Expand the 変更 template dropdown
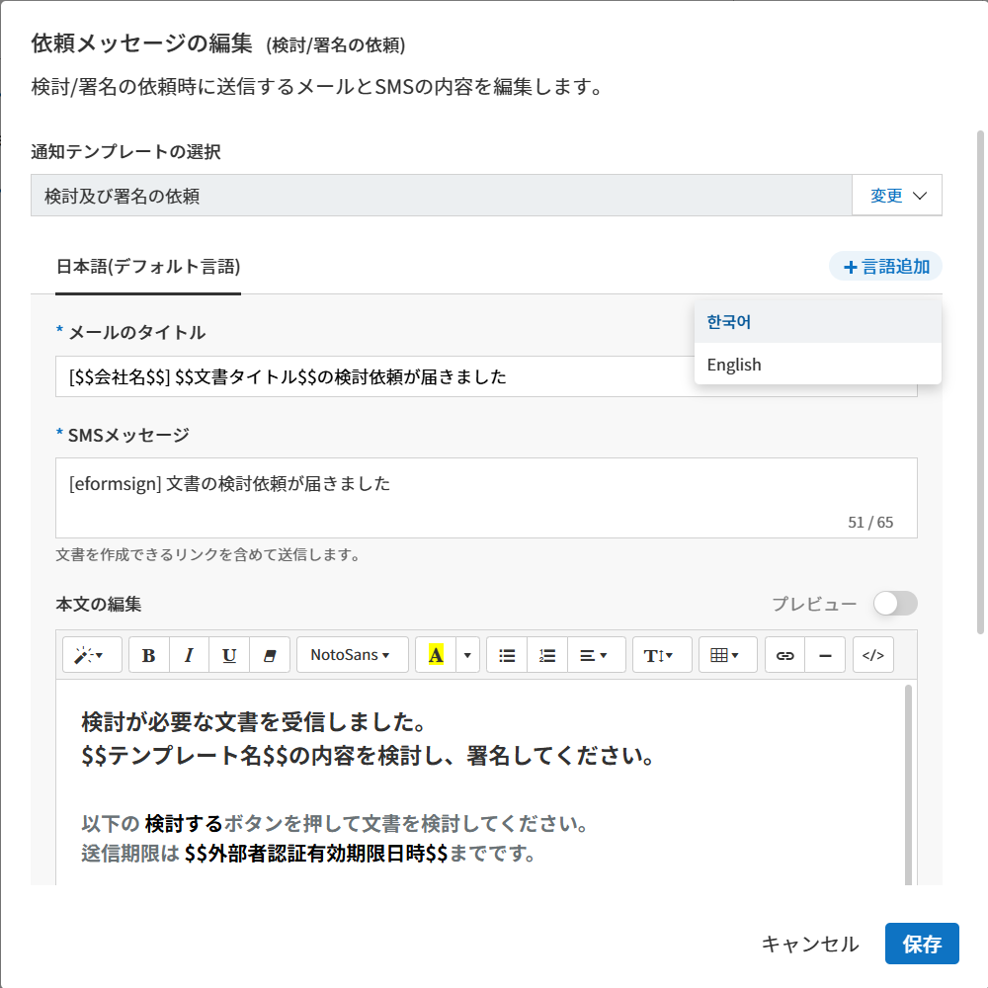Screen dimensions: 988x988 [x=896, y=196]
